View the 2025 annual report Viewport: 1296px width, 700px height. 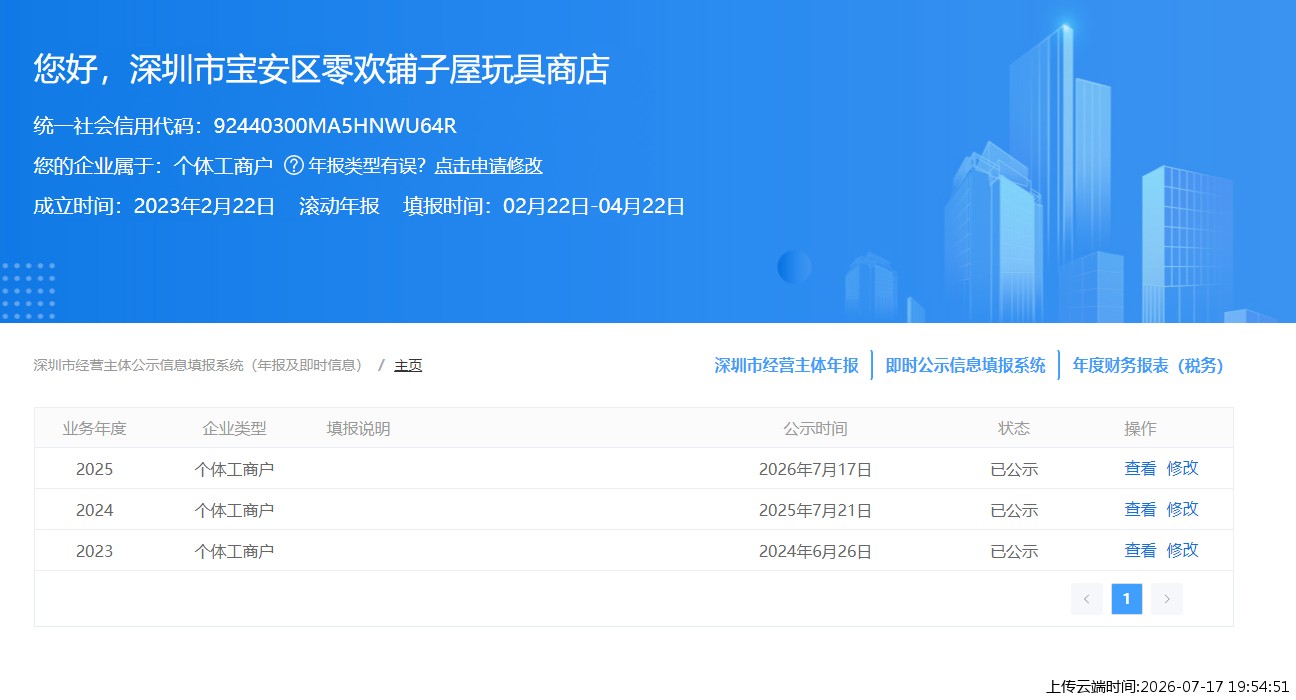(1140, 468)
